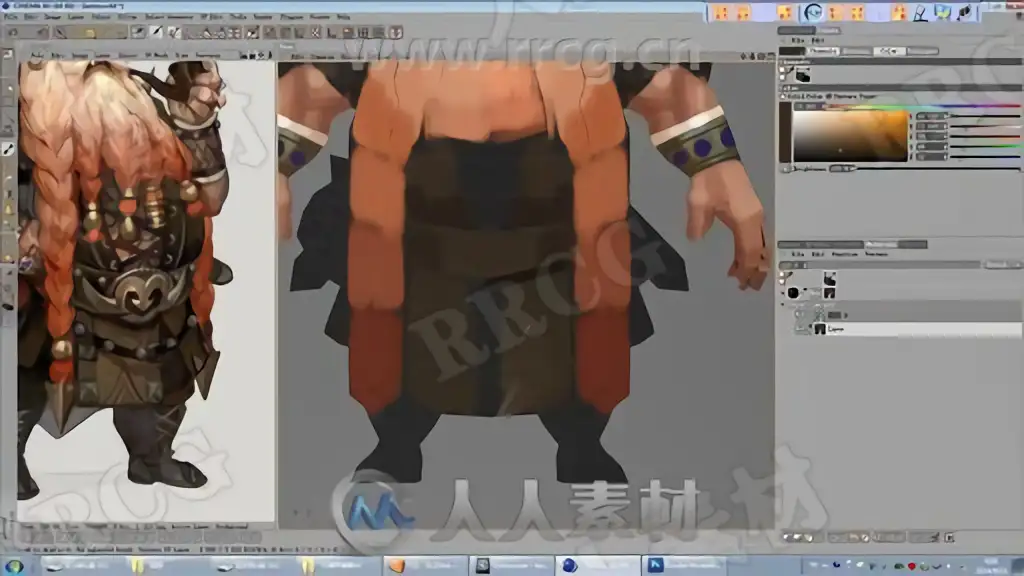Open the File menu in main menu bar

pos(11,17)
